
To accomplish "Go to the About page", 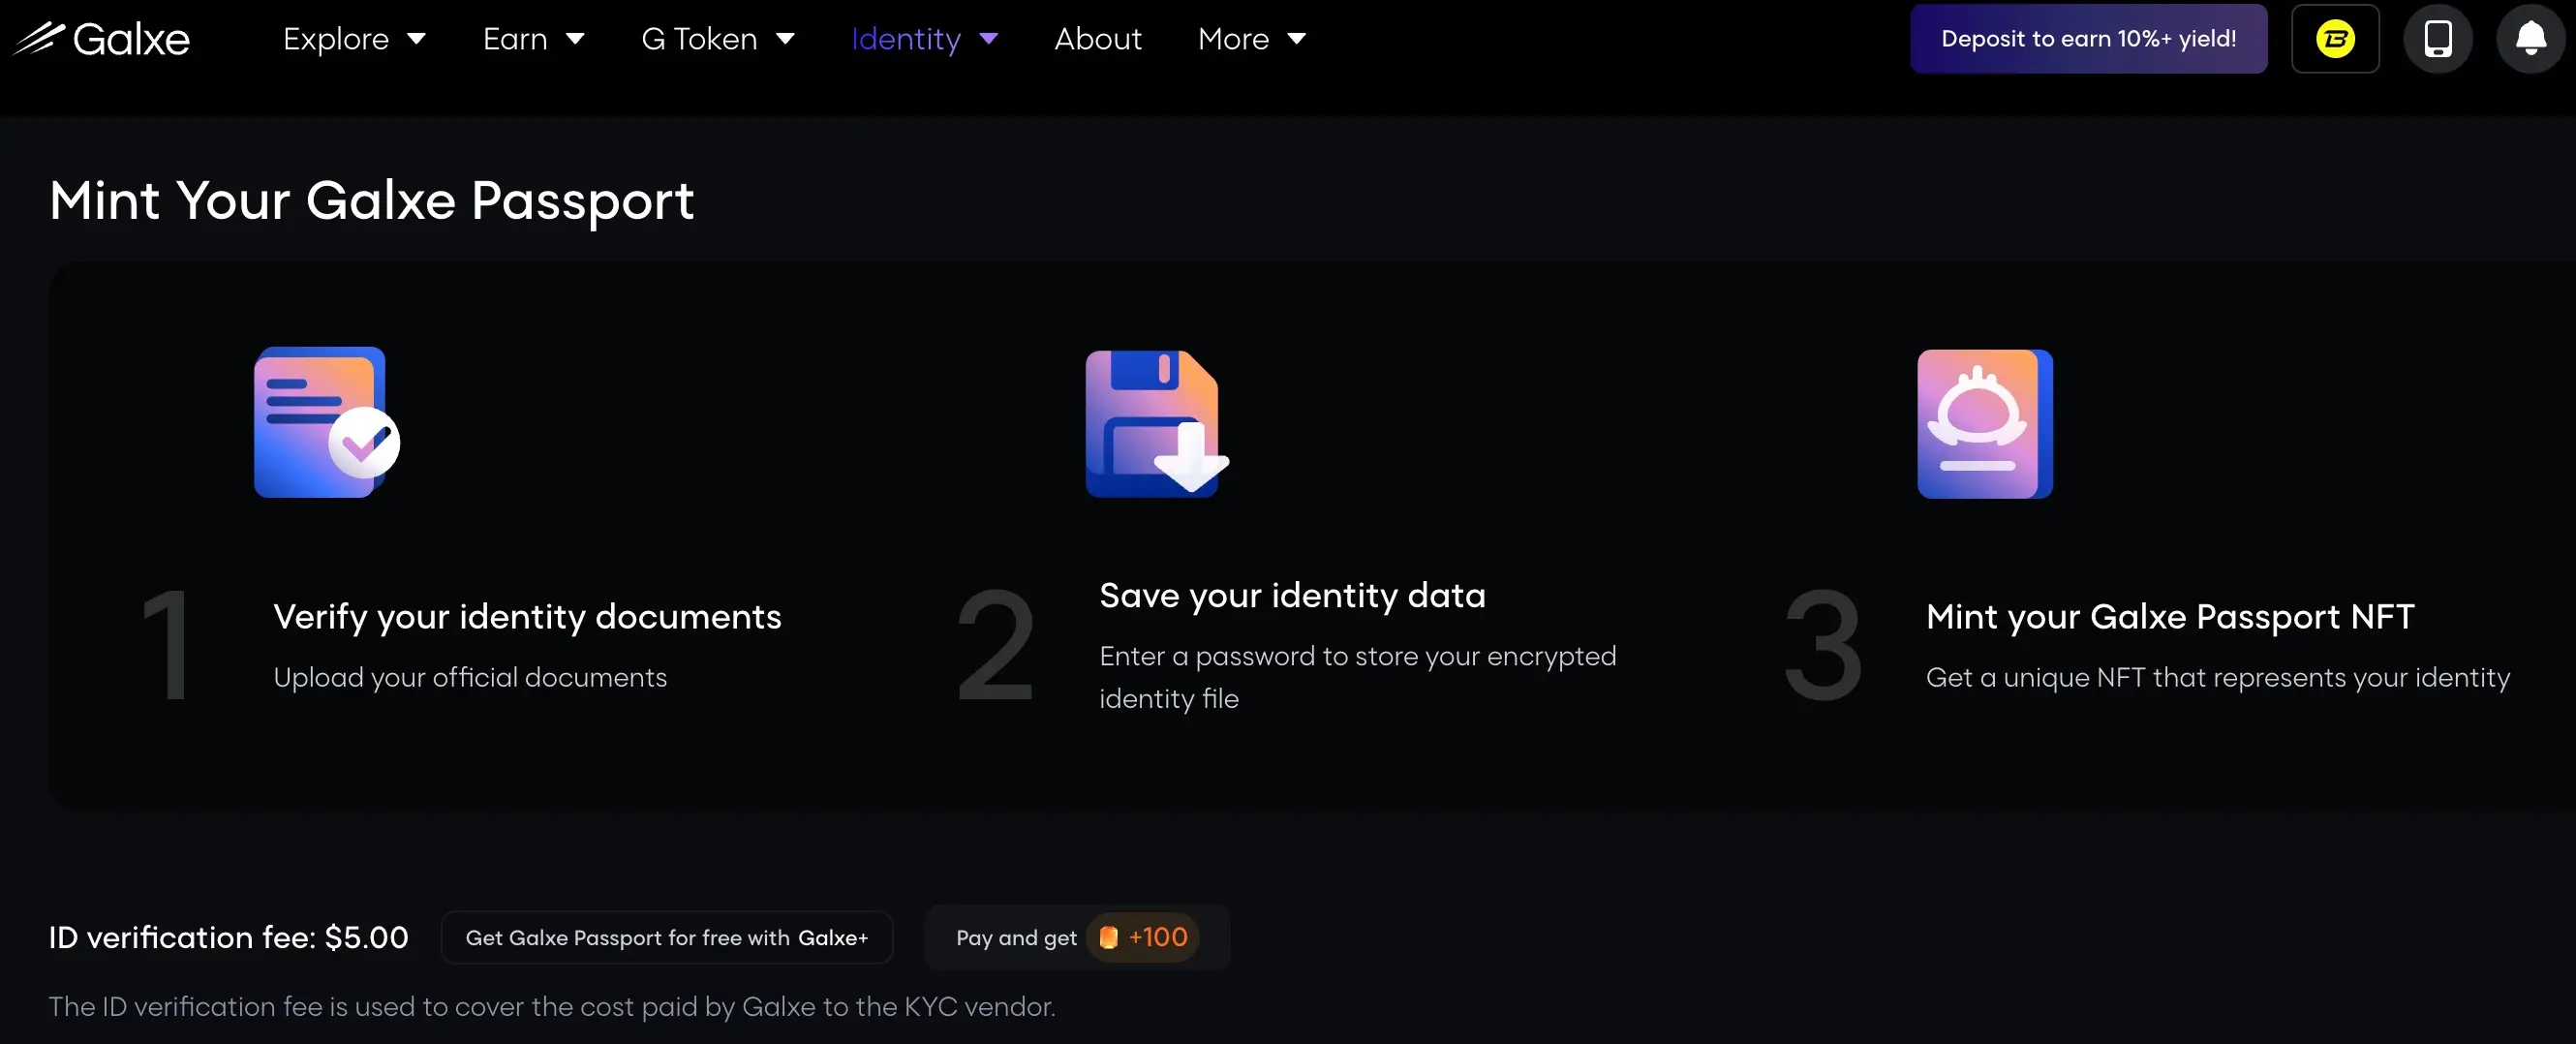I will click(1097, 39).
